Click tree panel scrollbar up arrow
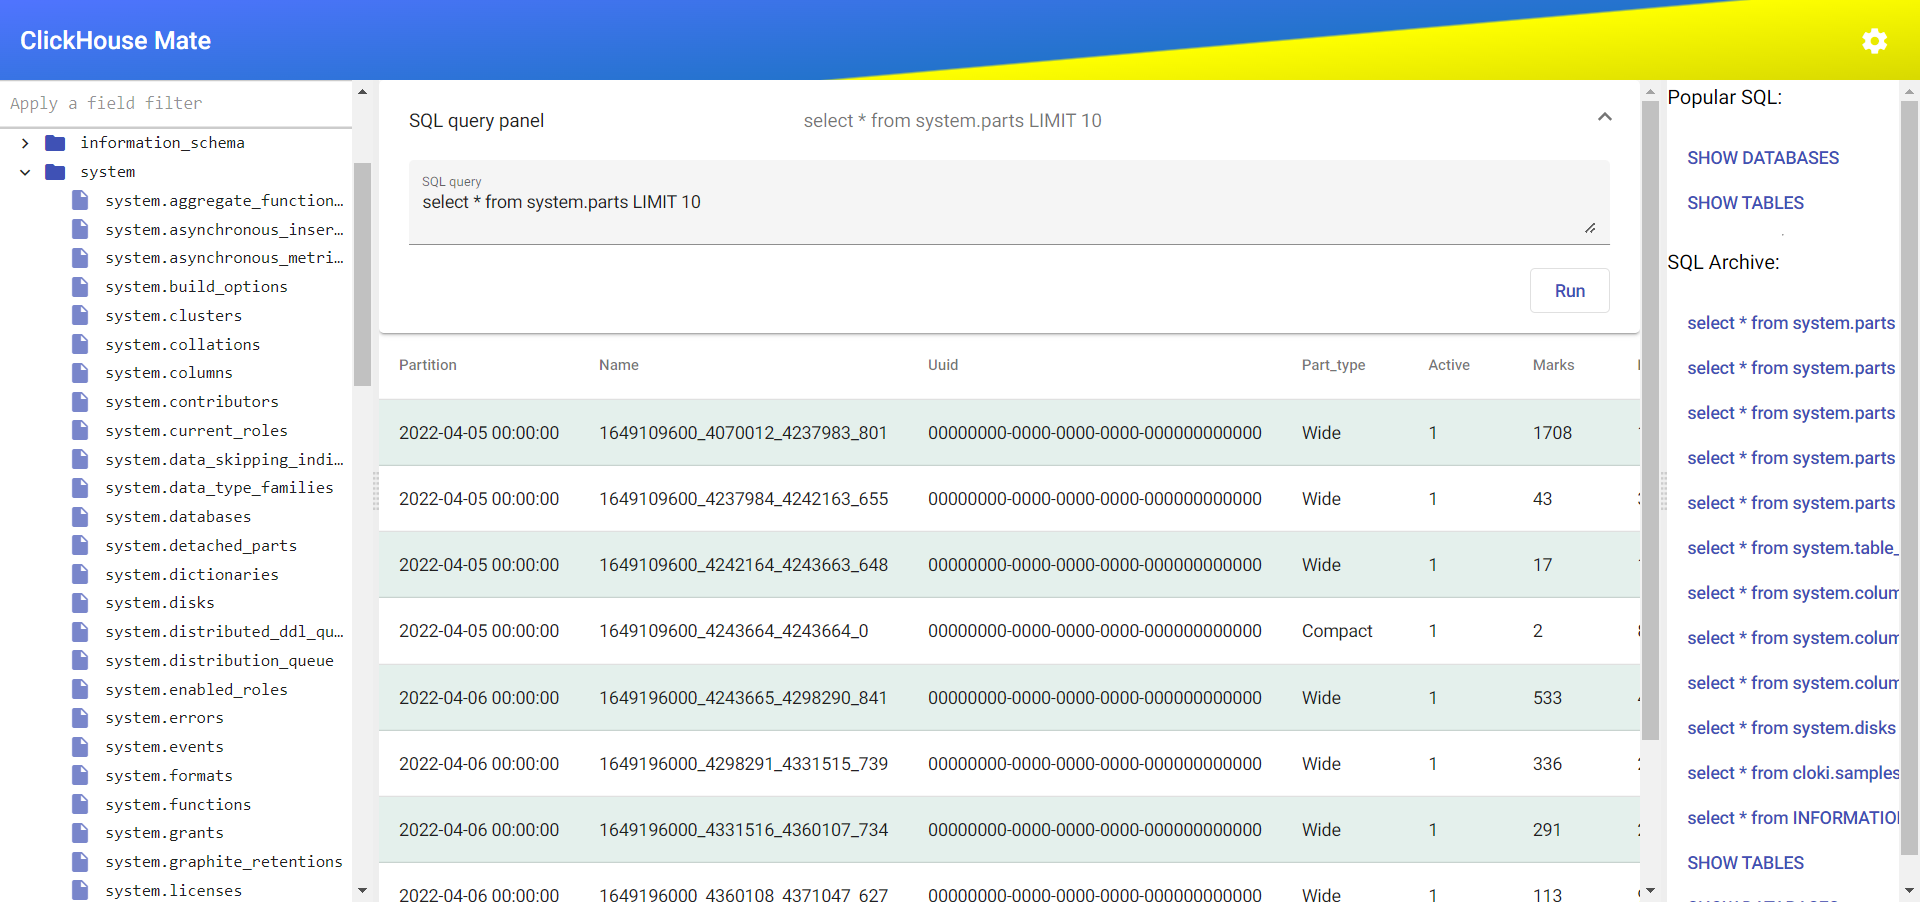Screen dimensions: 1920x902 pos(362,92)
